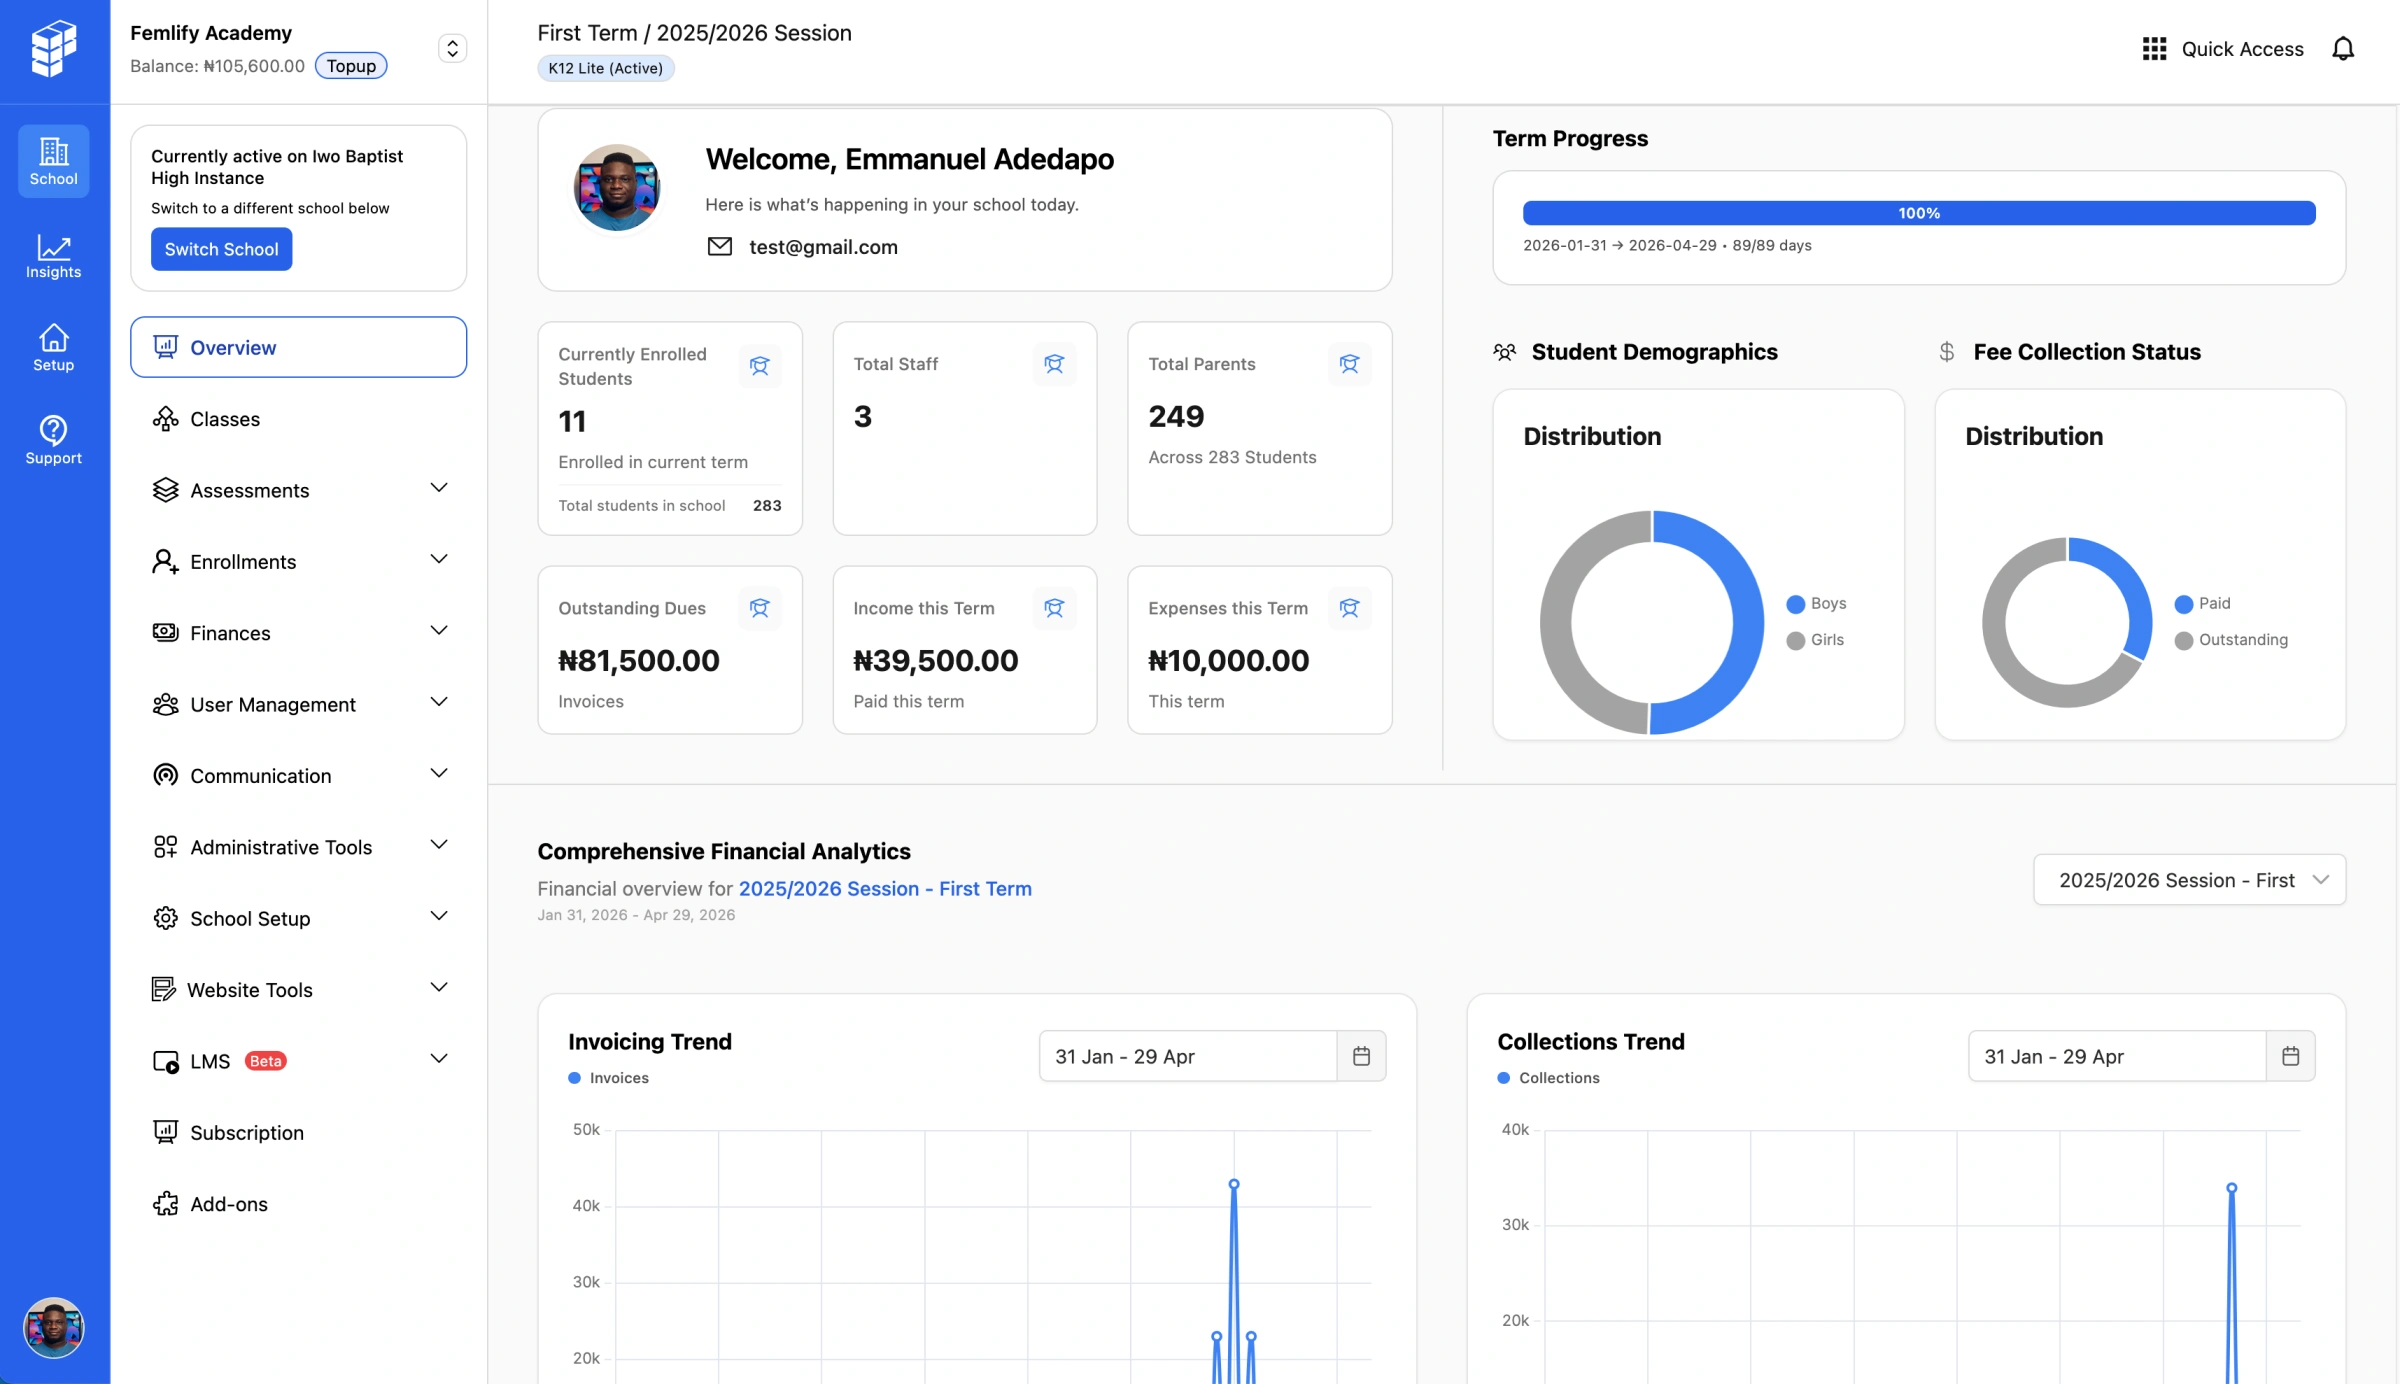Viewport: 2400px width, 1384px height.
Task: Click the Communication broadcast icon
Action: coord(166,775)
